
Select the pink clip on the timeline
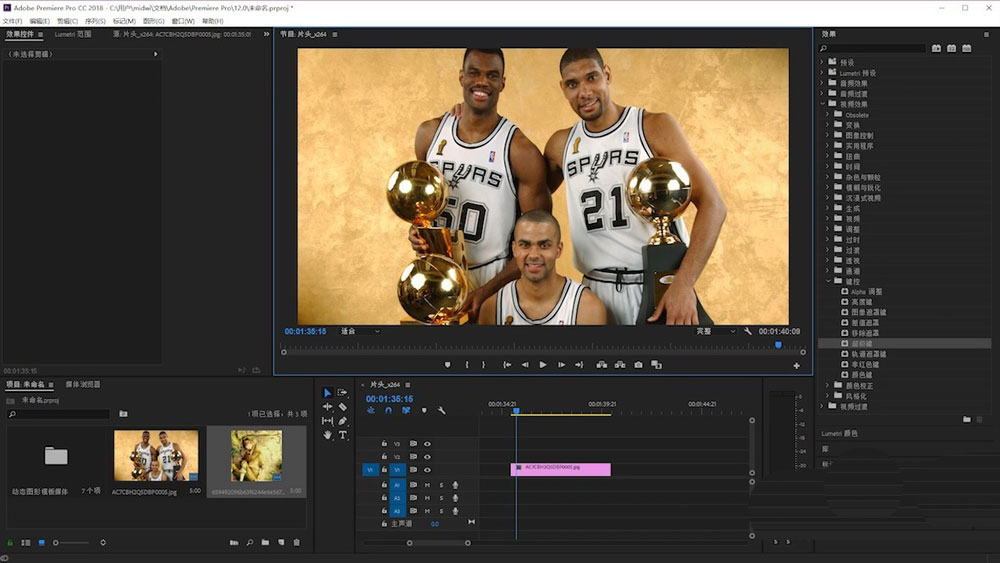tap(560, 468)
